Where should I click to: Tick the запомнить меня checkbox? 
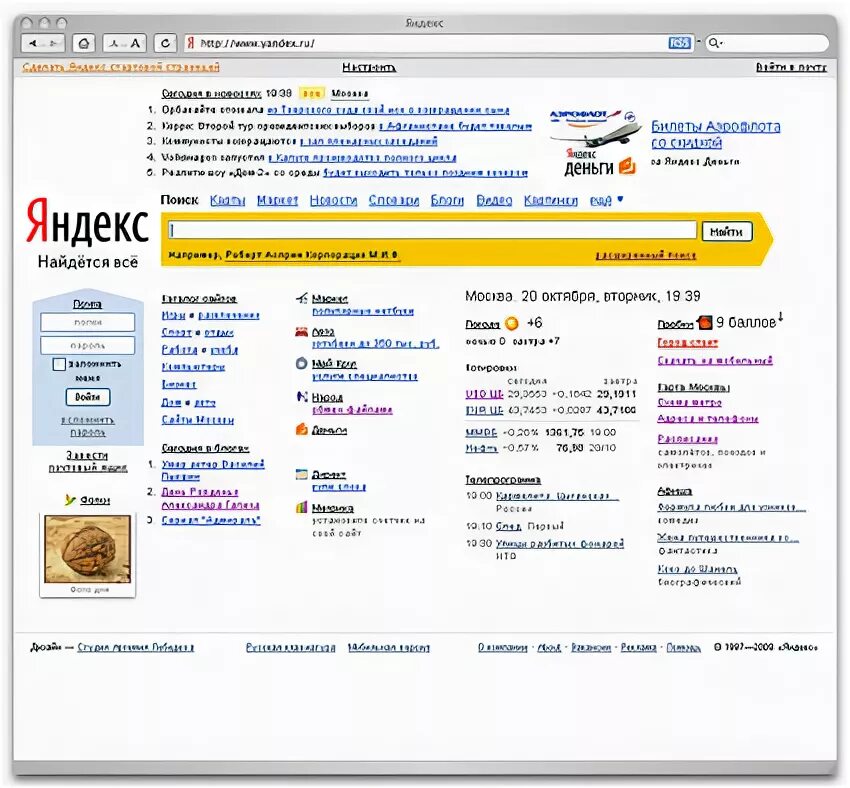(59, 364)
